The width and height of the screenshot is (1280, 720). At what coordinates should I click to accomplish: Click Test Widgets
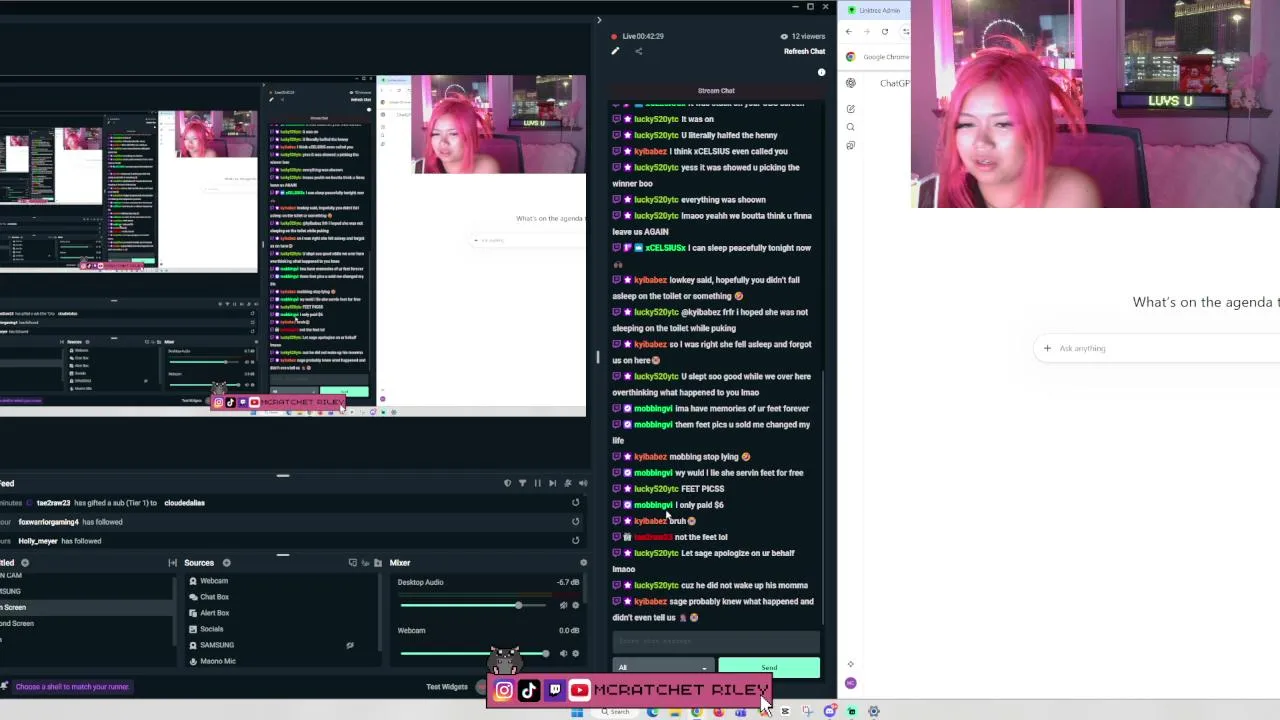447,687
